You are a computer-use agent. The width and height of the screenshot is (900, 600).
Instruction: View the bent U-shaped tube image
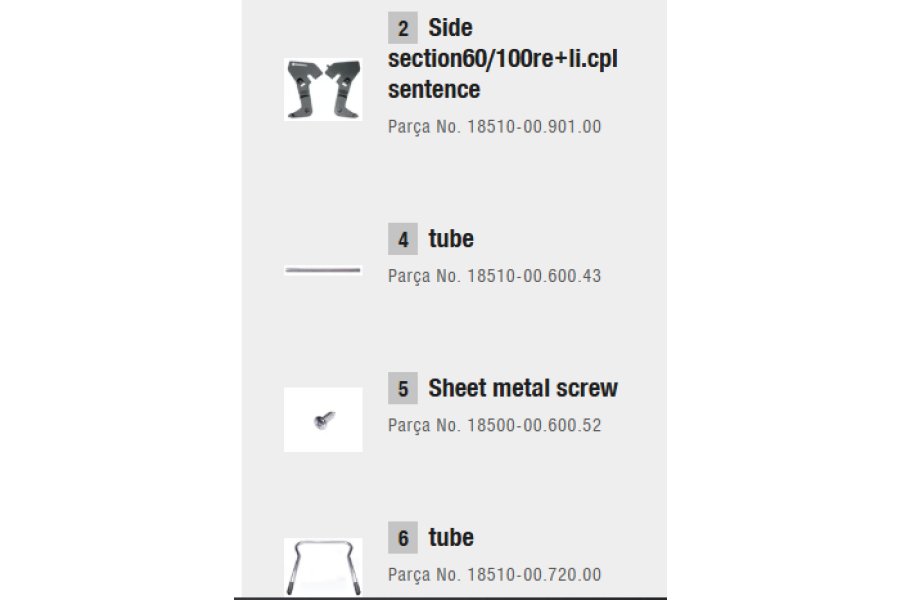[323, 567]
